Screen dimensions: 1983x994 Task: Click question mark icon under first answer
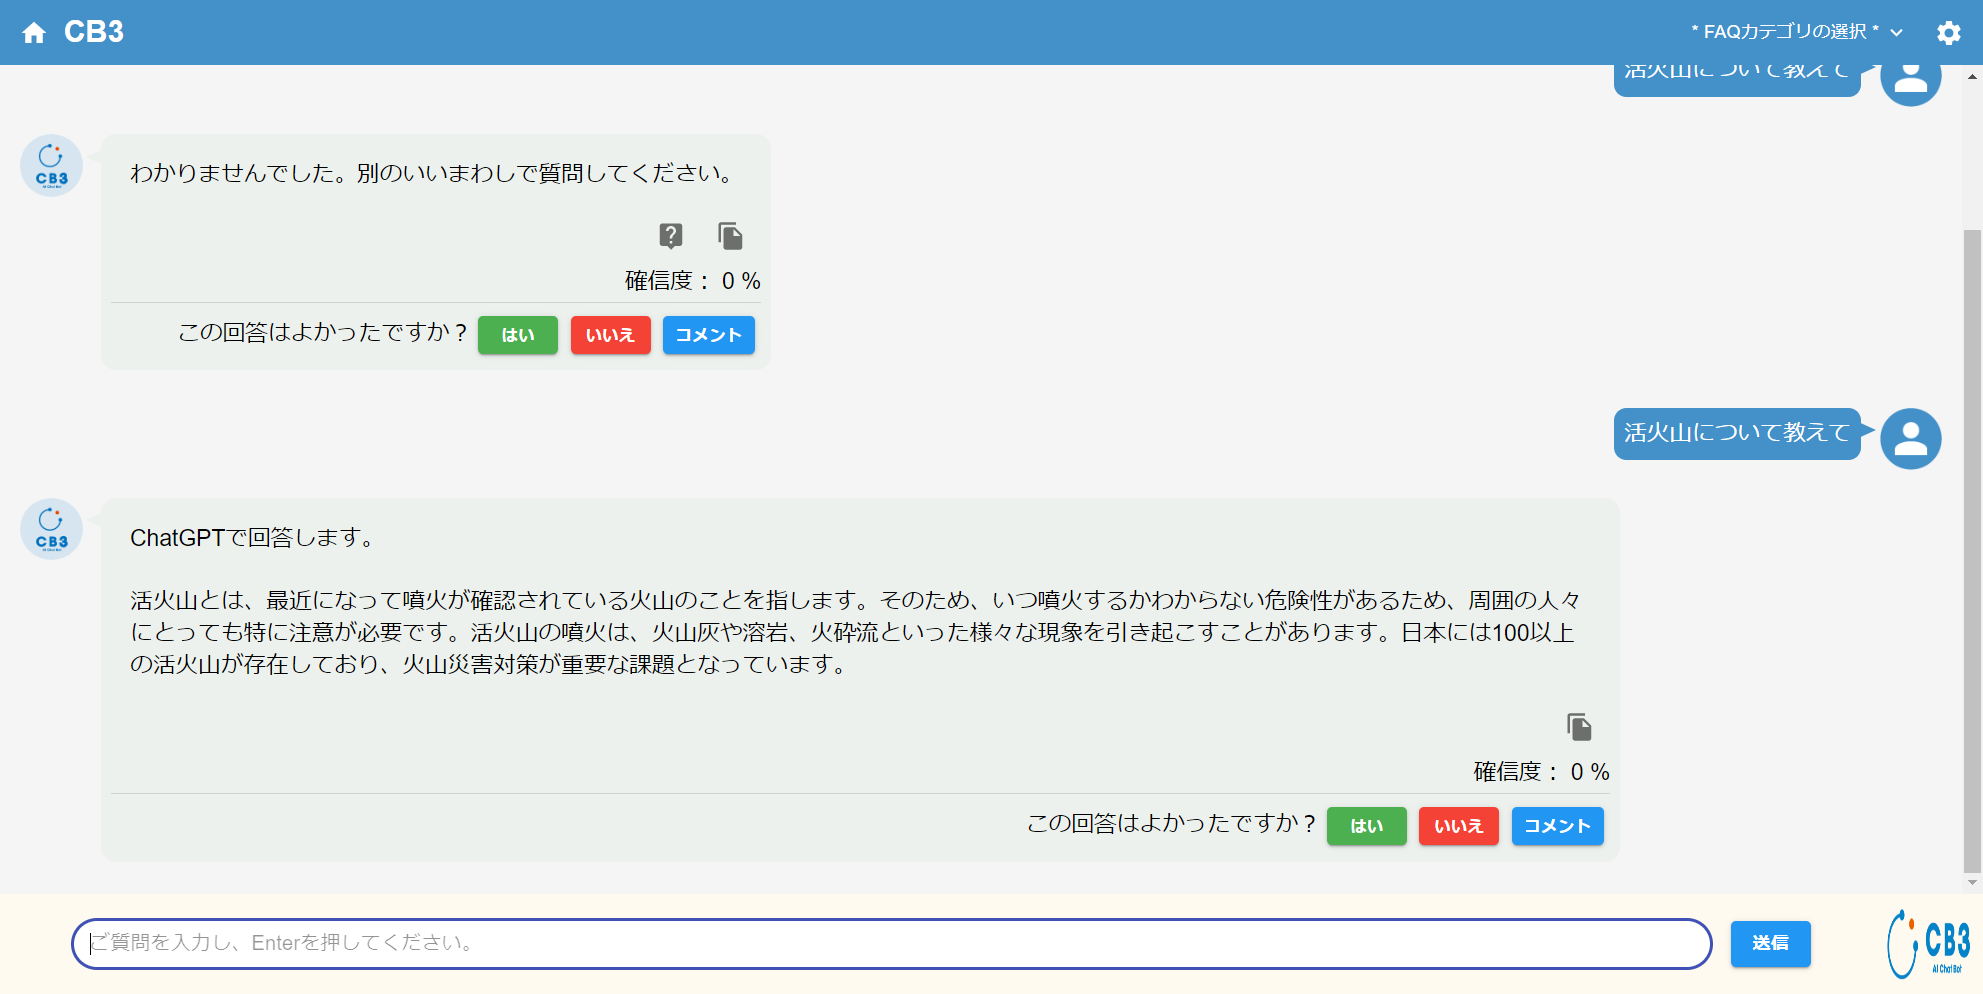pos(670,236)
